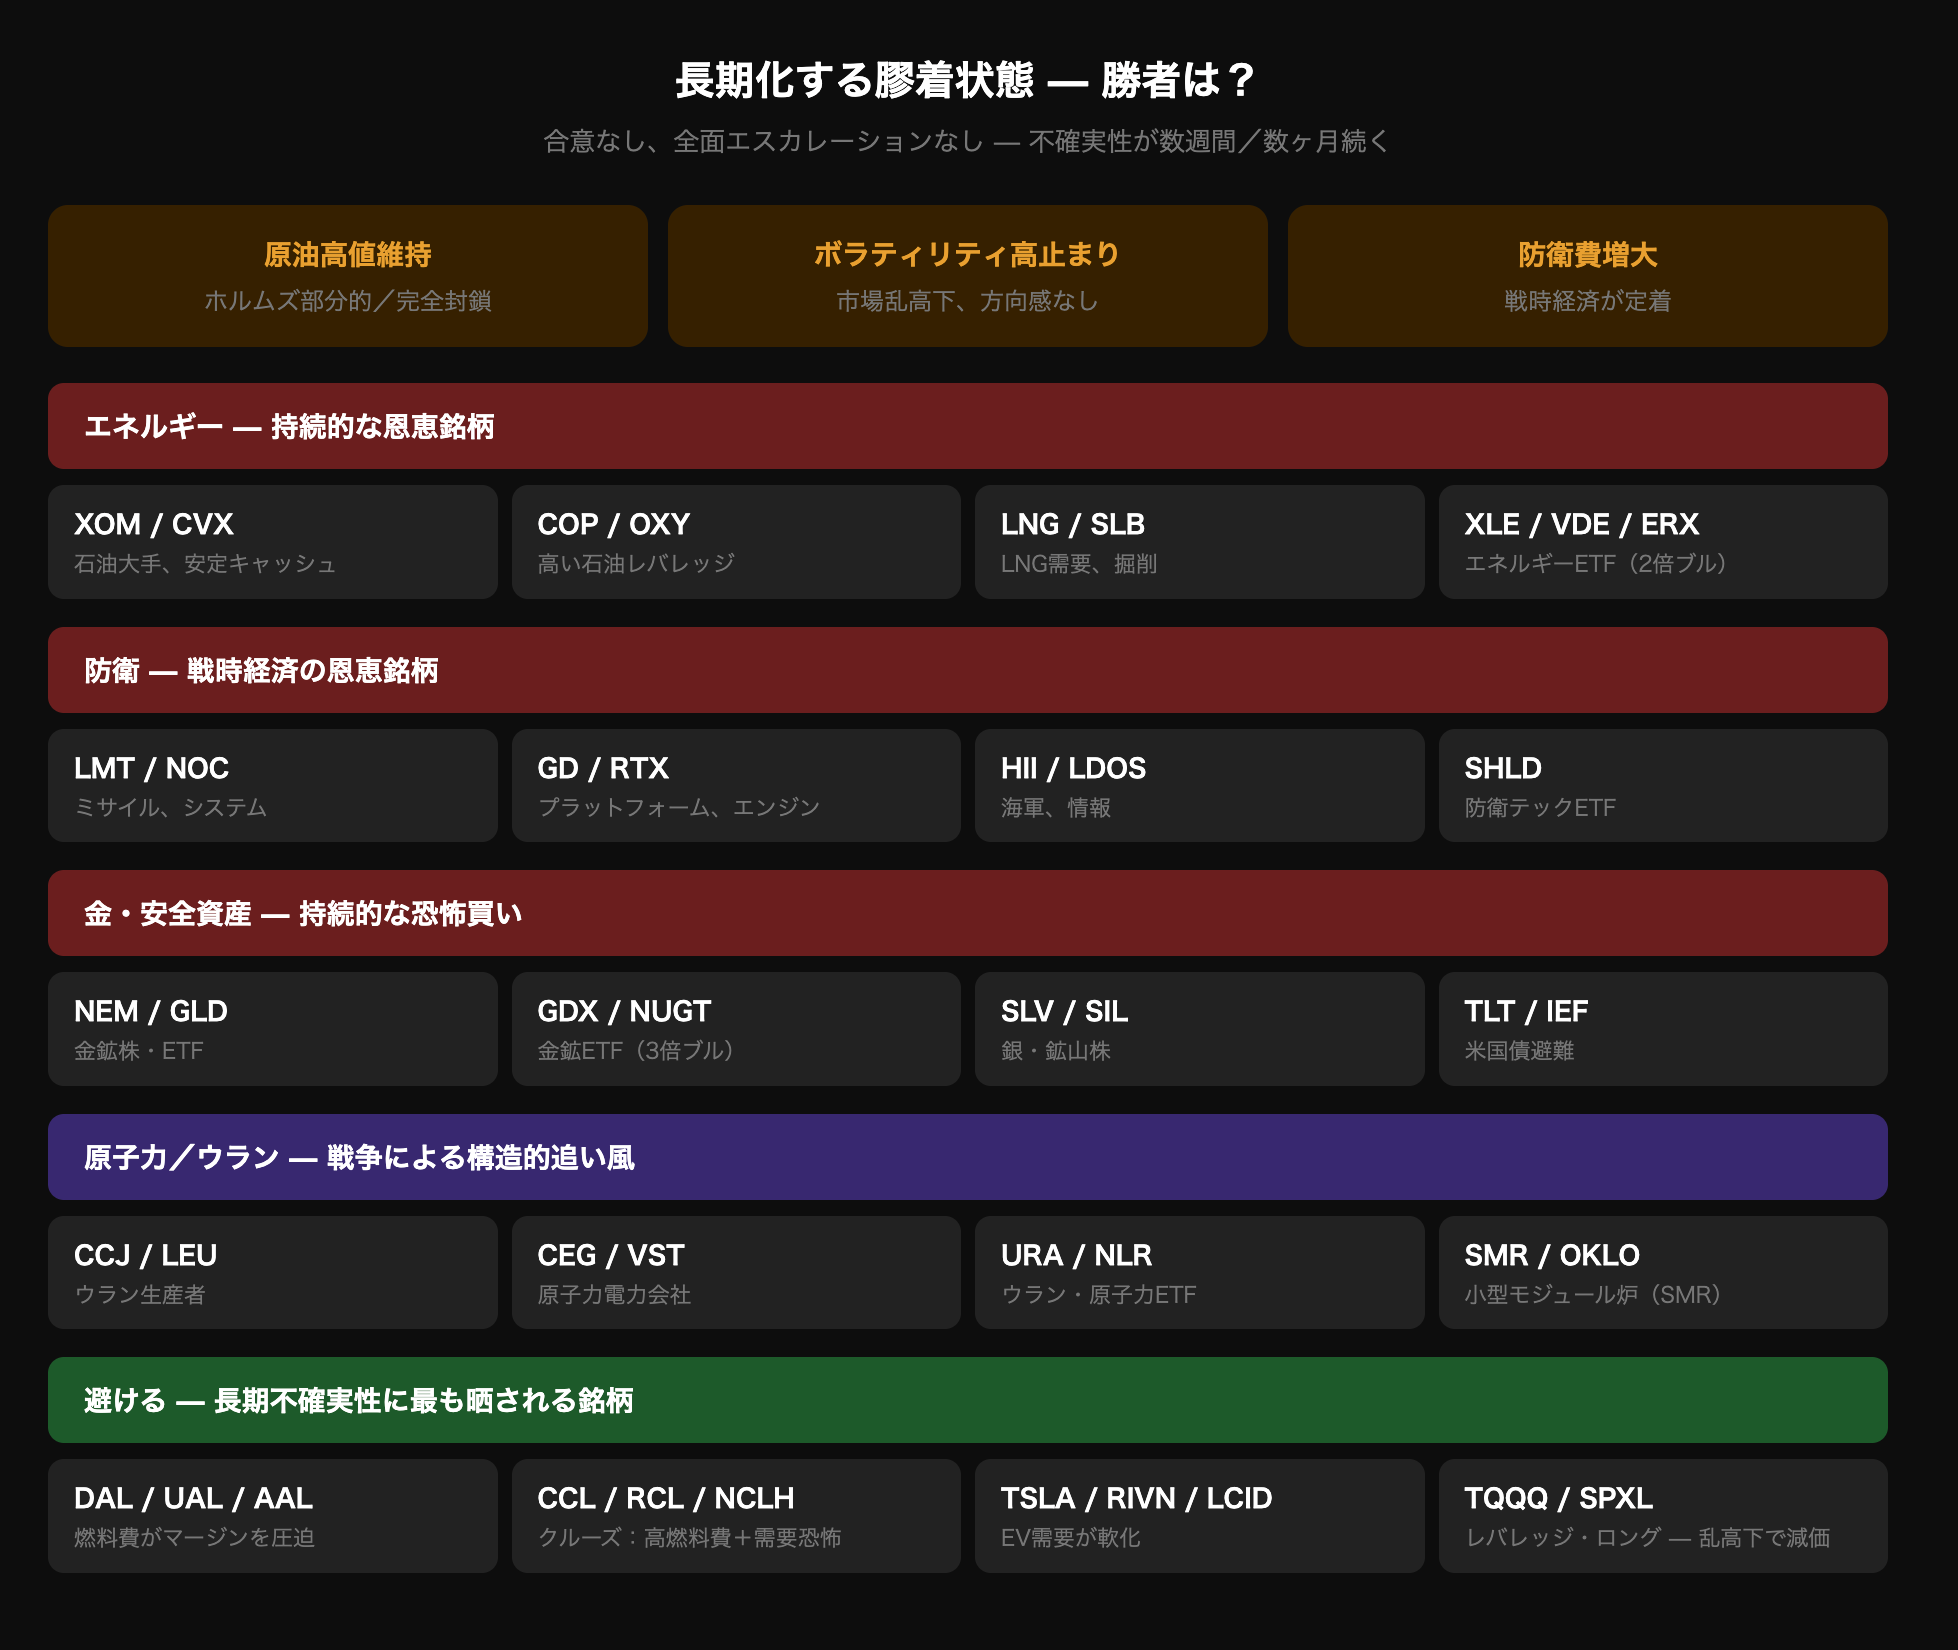Click the XOM / CVX card
1958x1650 pixels.
(272, 542)
